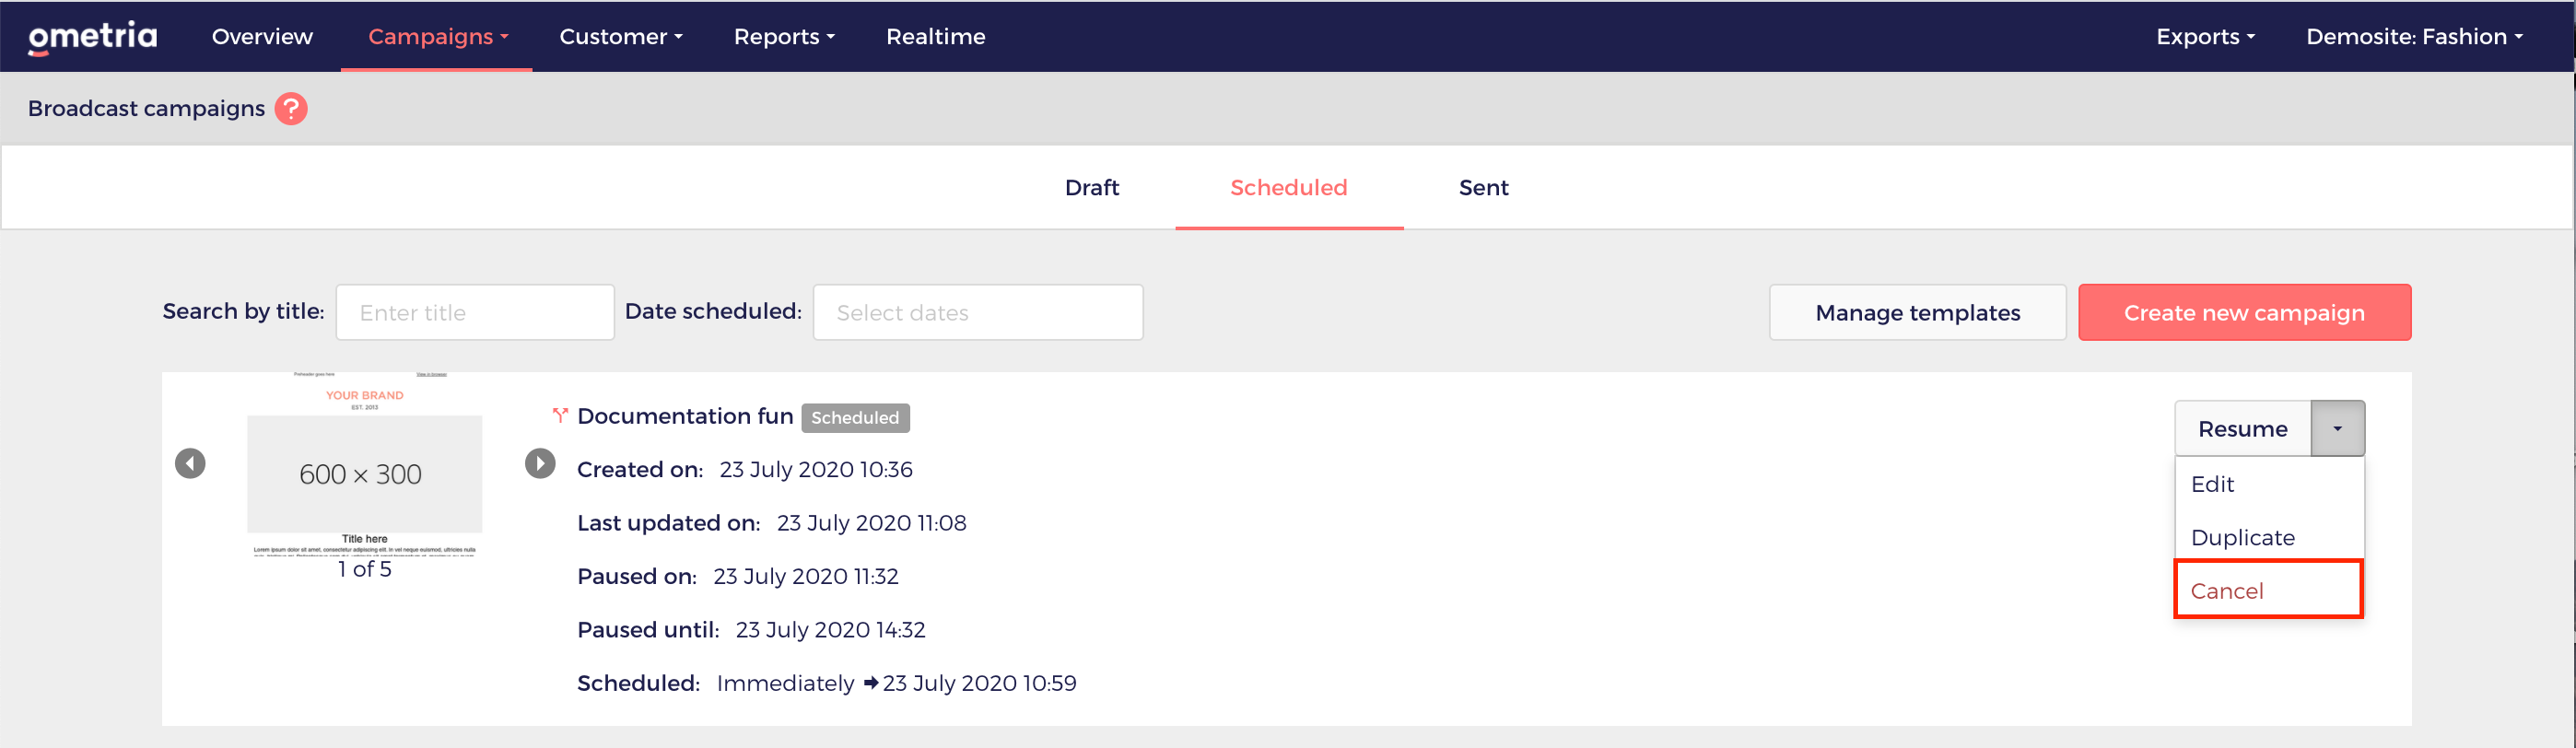
Task: Show previous template preview with left arrow
Action: [190, 463]
